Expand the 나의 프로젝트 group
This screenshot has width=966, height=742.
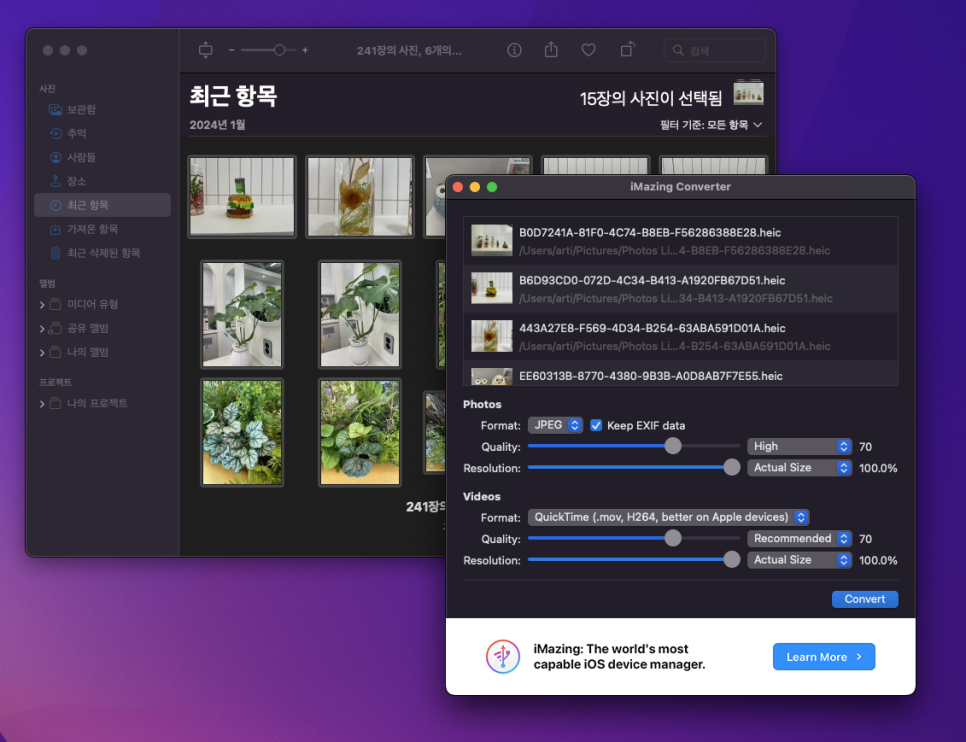point(42,404)
